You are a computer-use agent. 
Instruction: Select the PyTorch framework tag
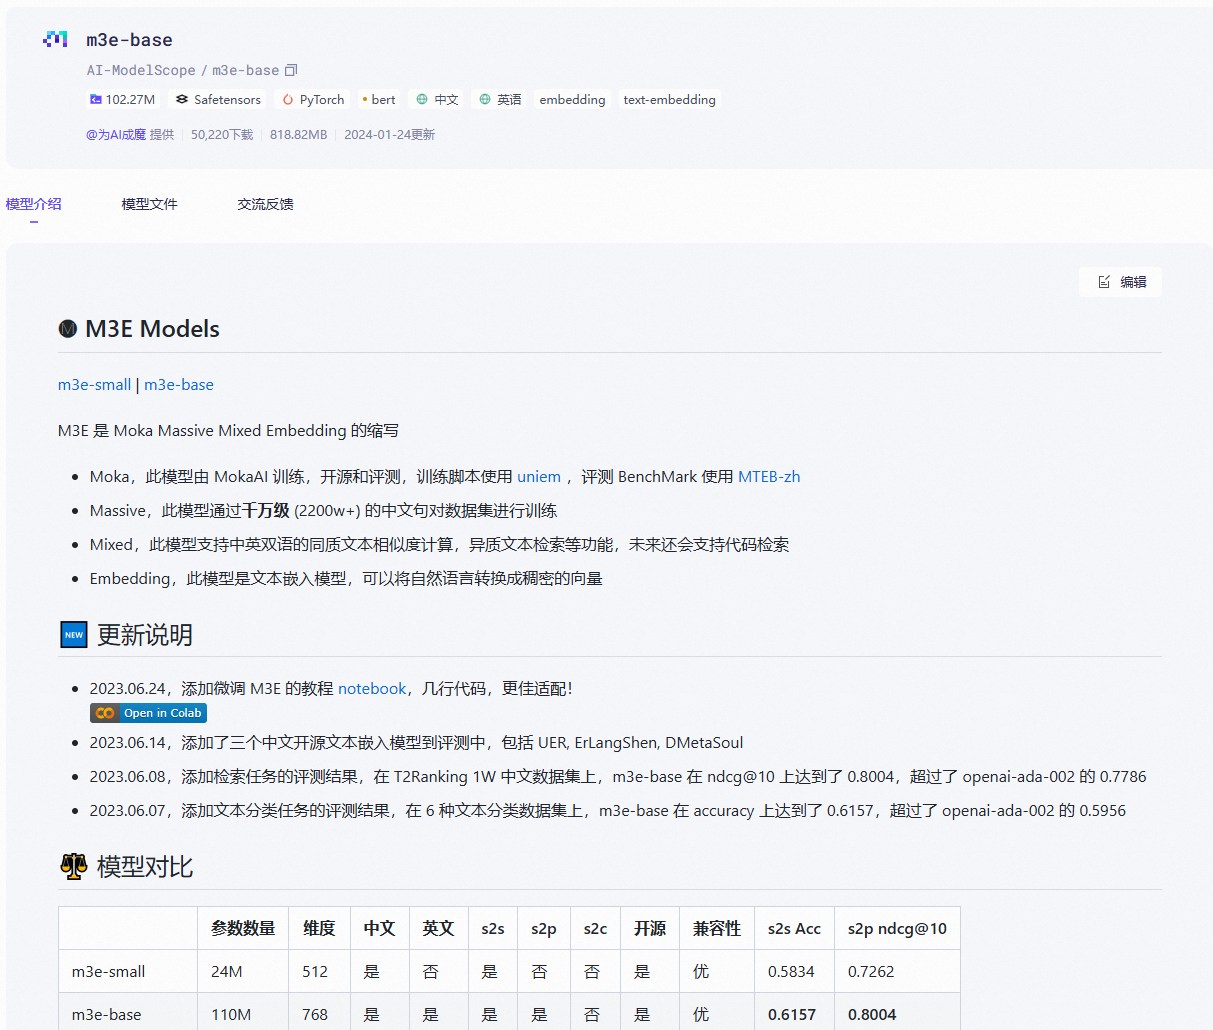(313, 99)
